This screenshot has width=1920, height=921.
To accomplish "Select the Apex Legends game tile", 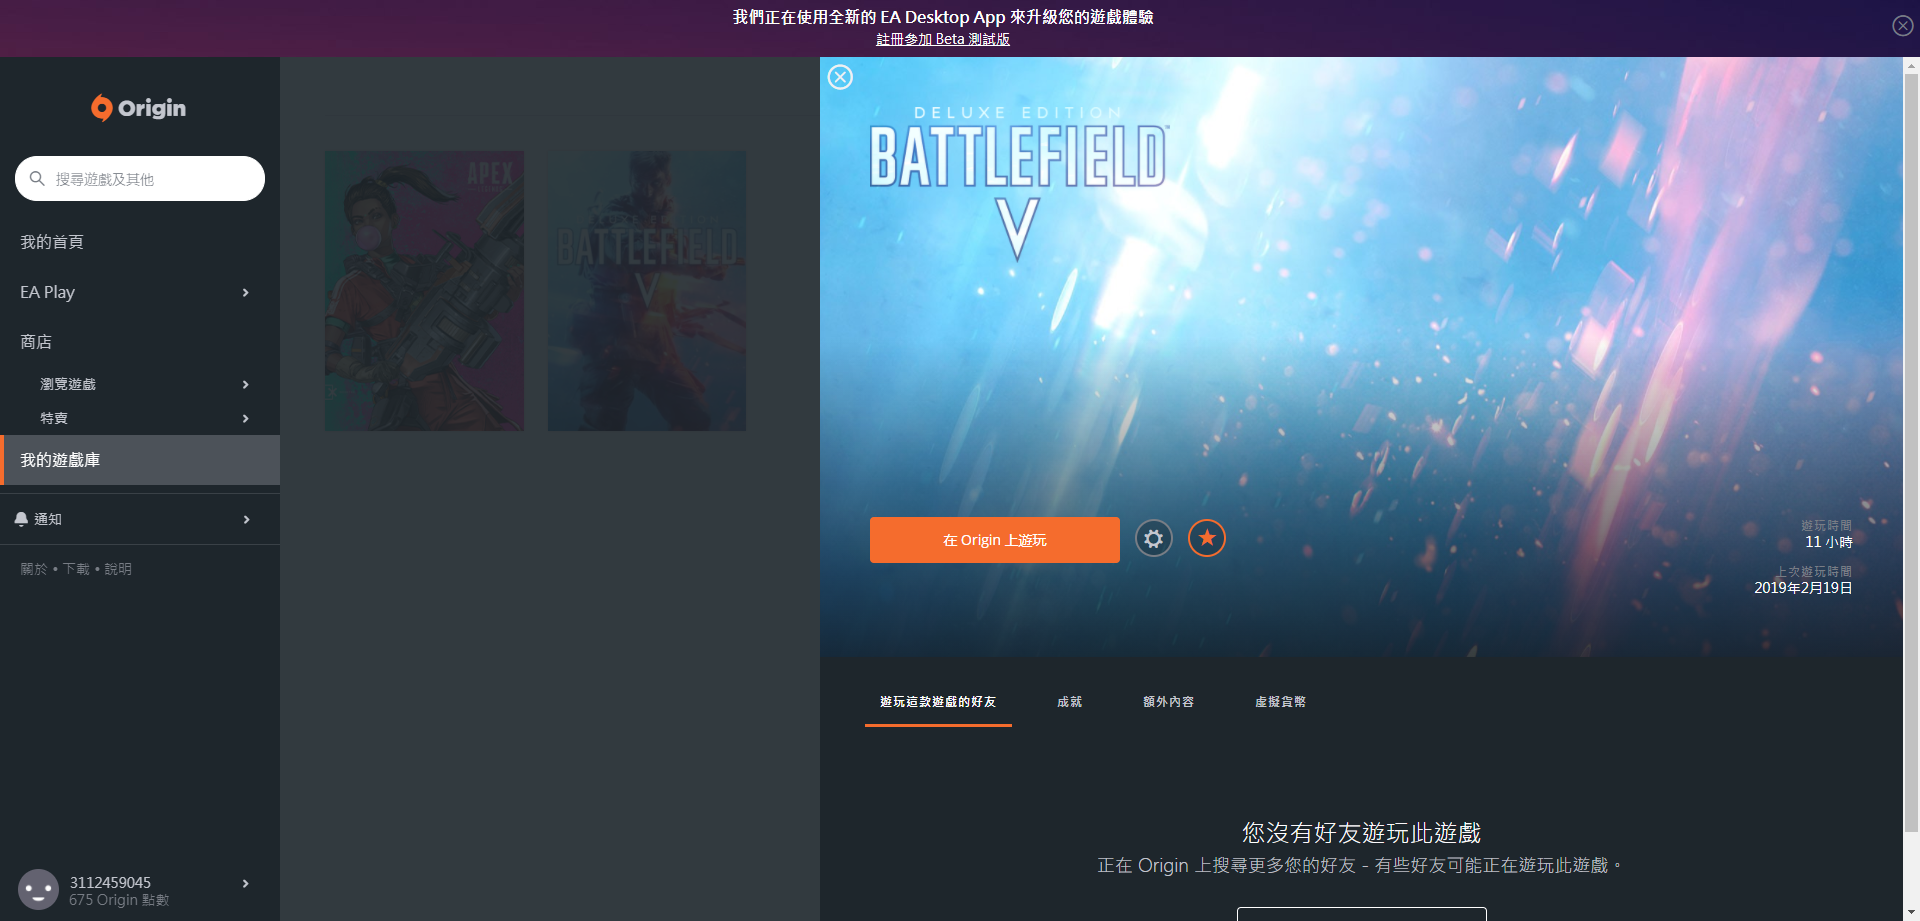I will [424, 291].
